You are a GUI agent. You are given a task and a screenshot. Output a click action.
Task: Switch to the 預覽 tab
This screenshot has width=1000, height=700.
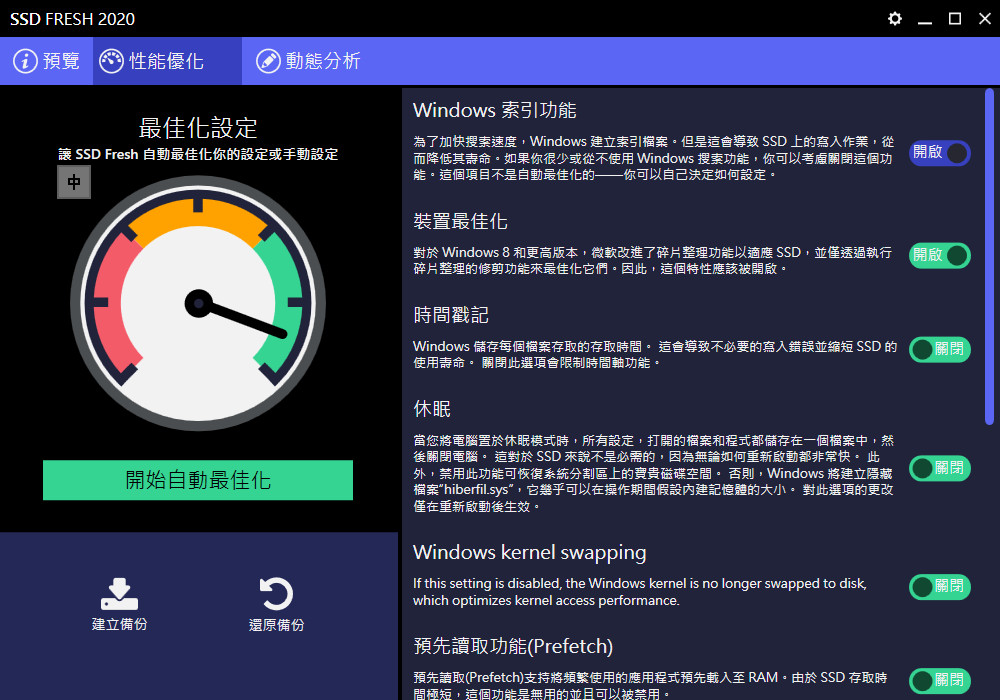(x=47, y=61)
